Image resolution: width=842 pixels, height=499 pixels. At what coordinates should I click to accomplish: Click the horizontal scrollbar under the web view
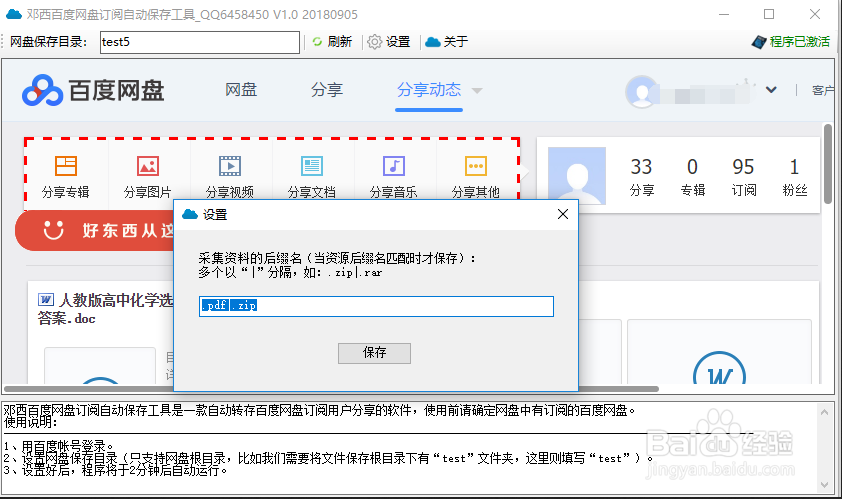point(331,389)
